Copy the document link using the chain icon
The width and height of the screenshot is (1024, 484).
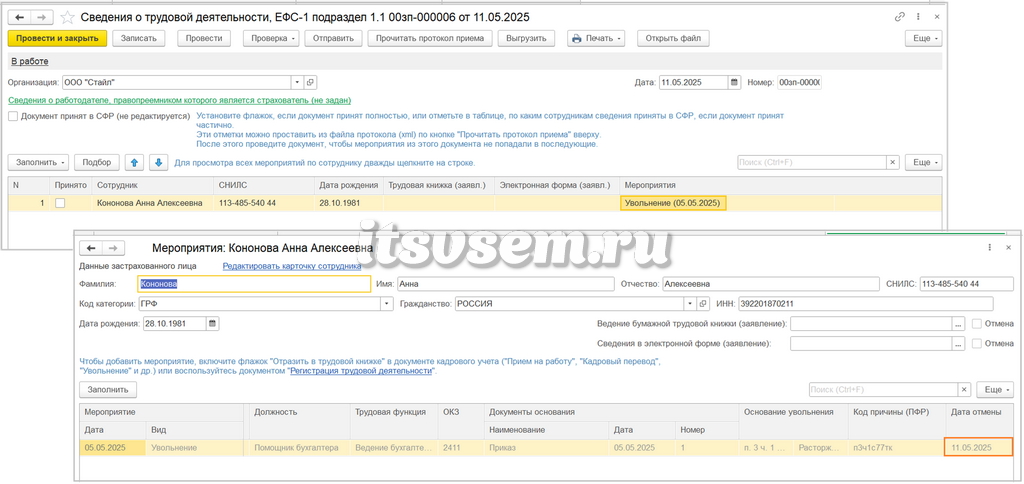click(900, 17)
